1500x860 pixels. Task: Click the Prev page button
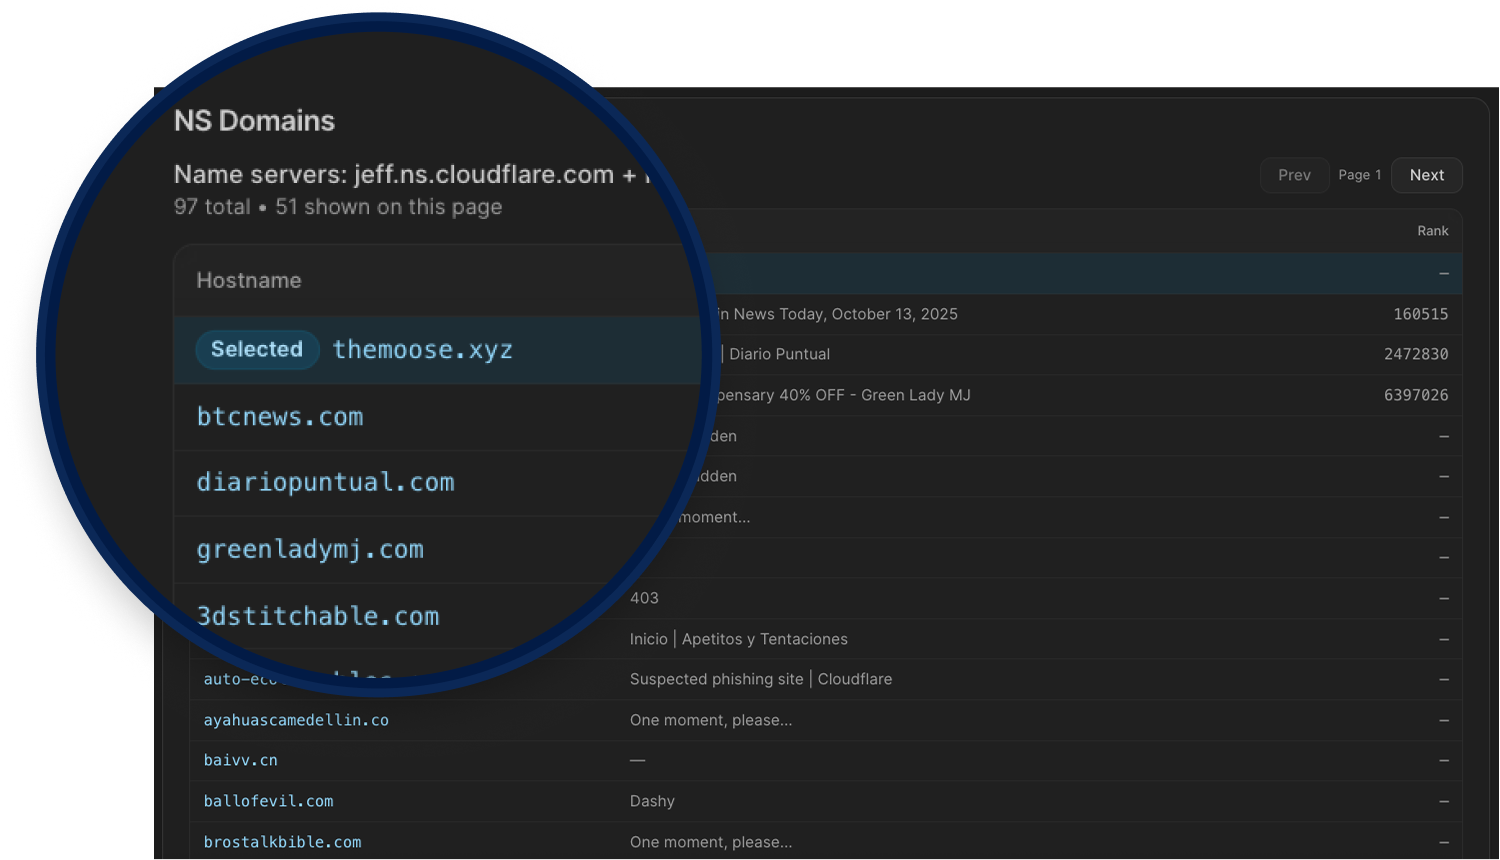tap(1294, 175)
